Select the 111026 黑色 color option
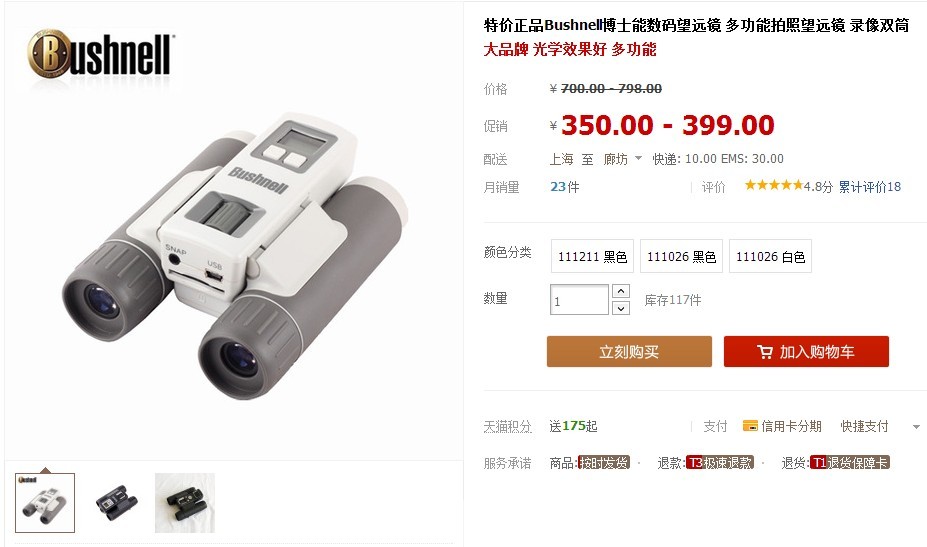This screenshot has height=547, width=927. tap(682, 256)
